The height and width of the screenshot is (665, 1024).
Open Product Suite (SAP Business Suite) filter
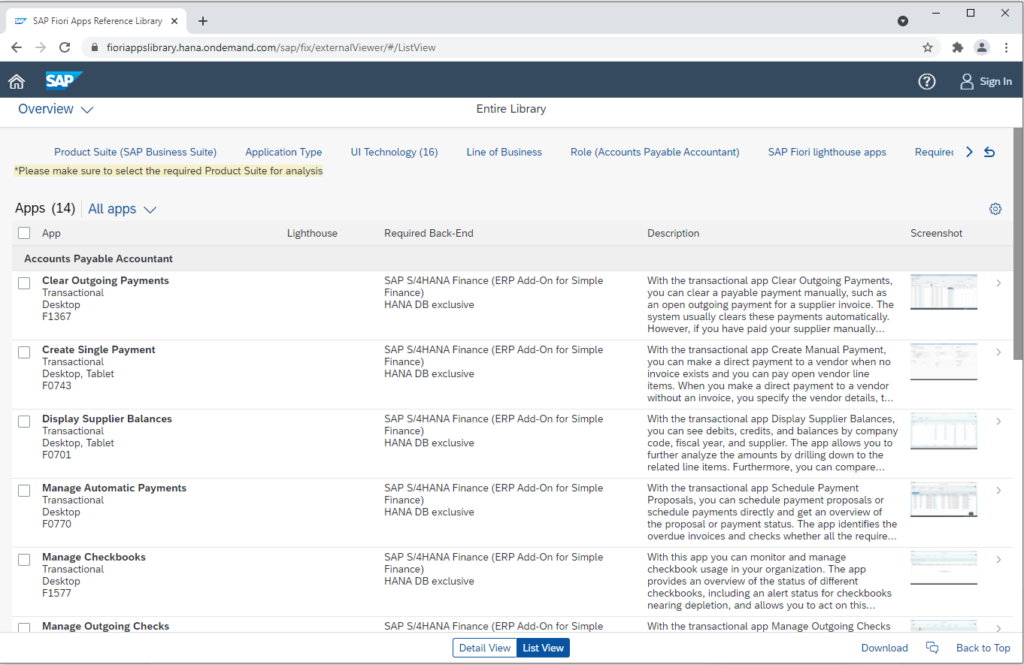(135, 152)
